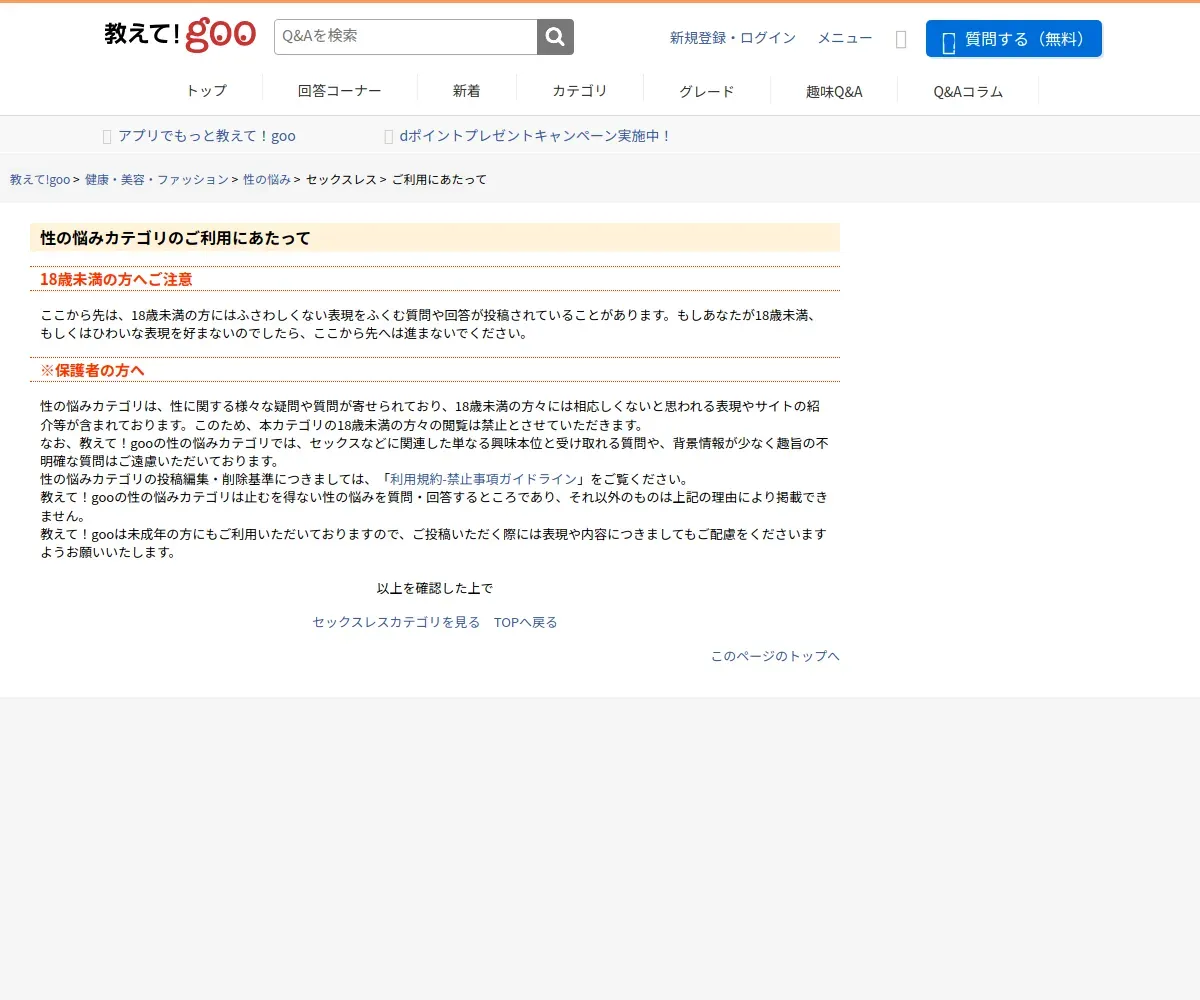Screen dimensions: 1200x1000
Task: Open the 回答コーナー tab
Action: 340,91
